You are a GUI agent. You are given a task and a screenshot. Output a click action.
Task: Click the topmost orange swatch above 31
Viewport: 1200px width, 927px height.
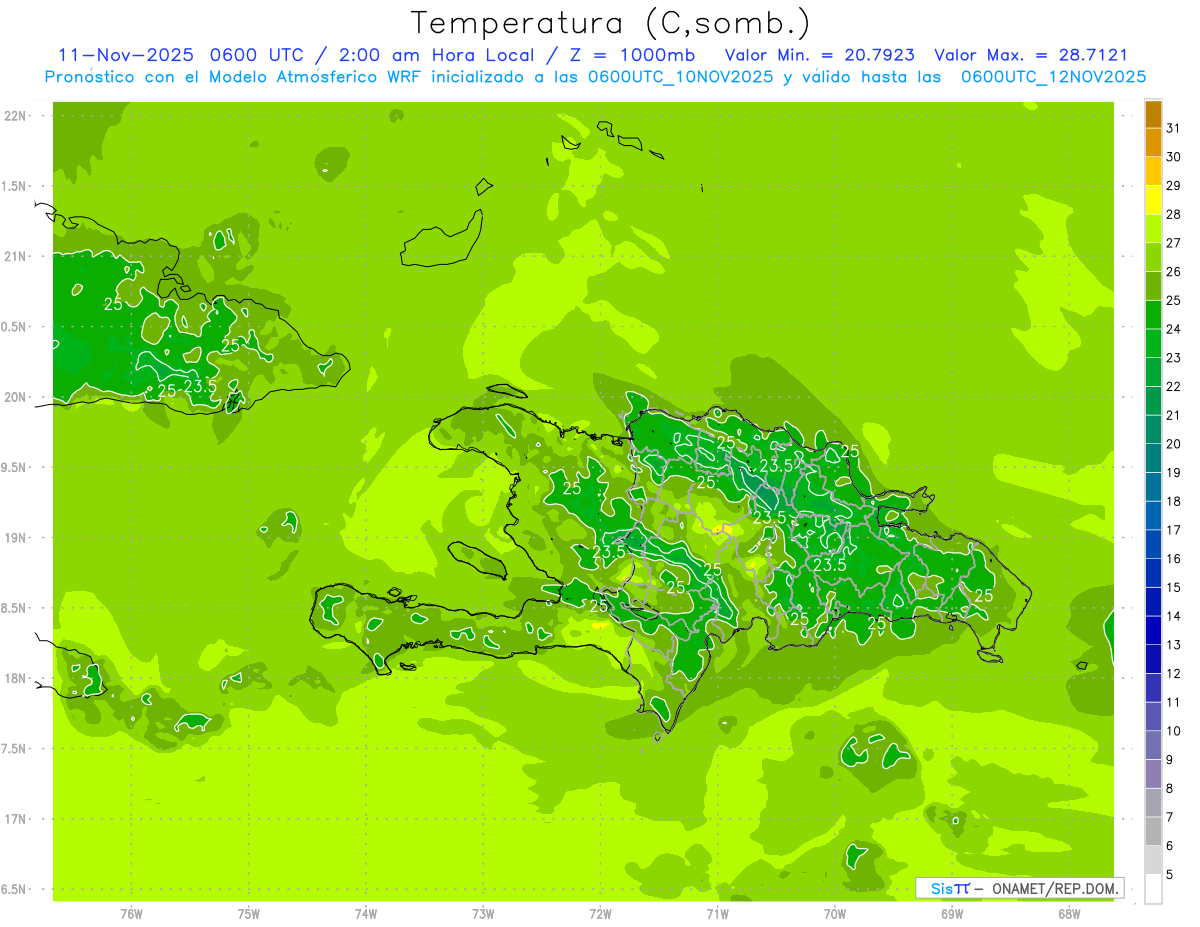click(1153, 113)
